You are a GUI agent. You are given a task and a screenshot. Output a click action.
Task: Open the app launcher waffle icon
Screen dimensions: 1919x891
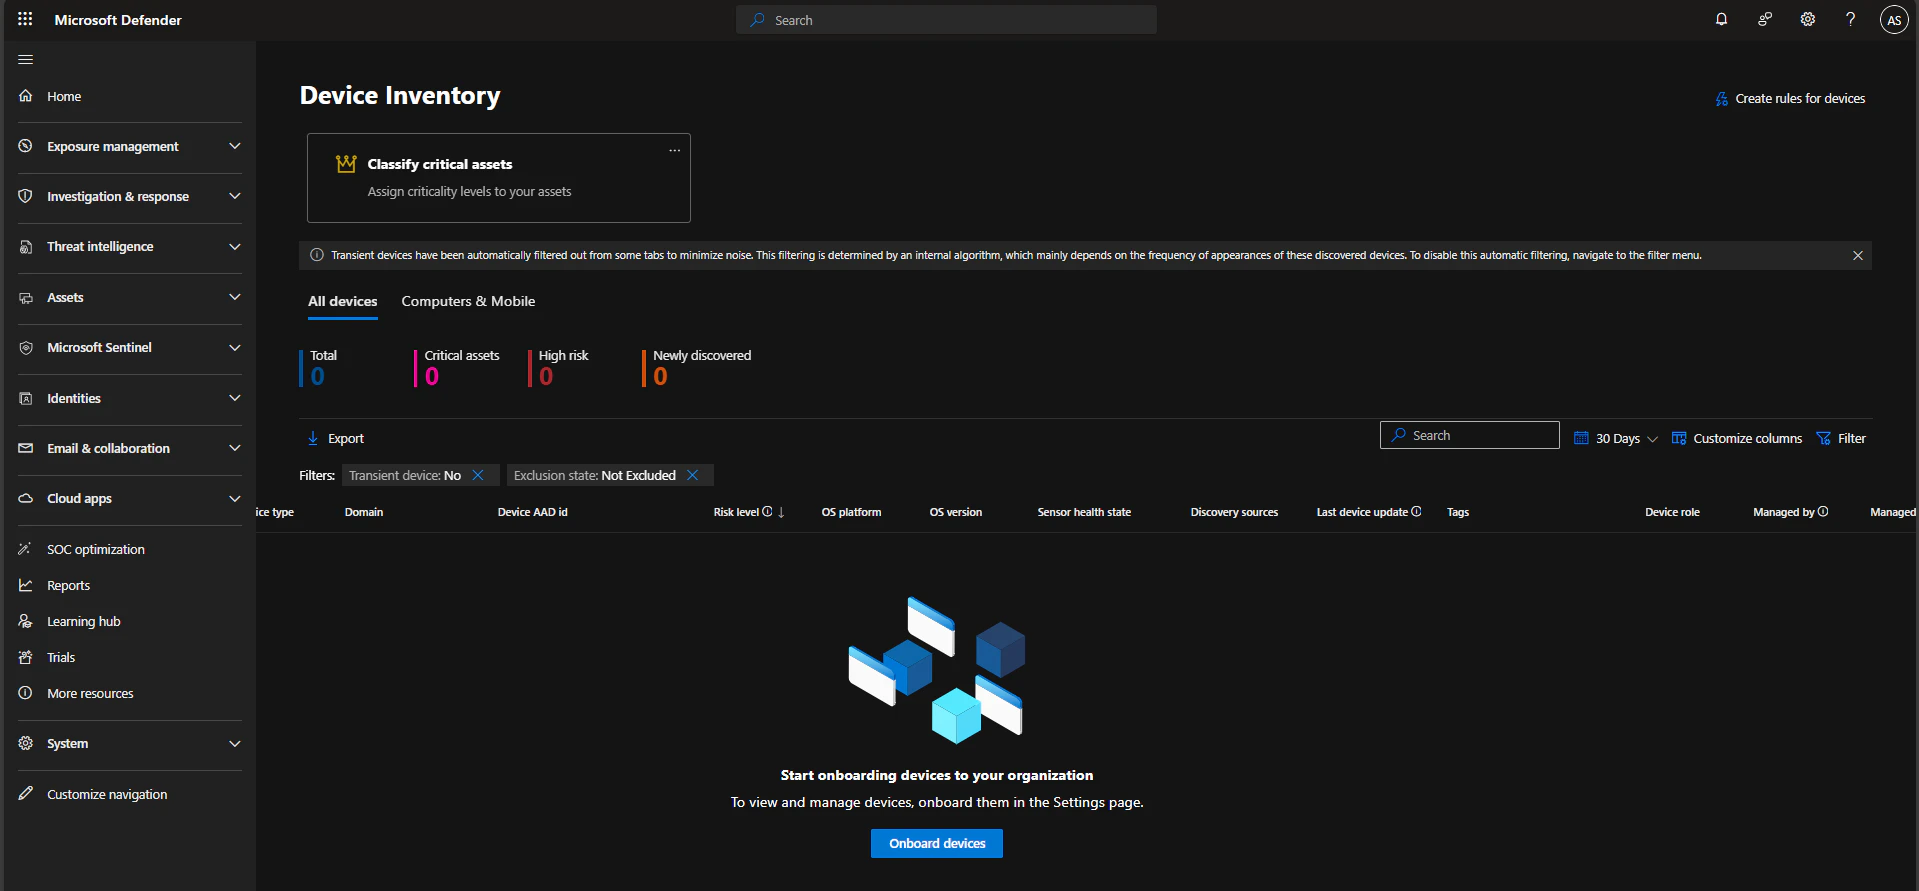point(25,19)
